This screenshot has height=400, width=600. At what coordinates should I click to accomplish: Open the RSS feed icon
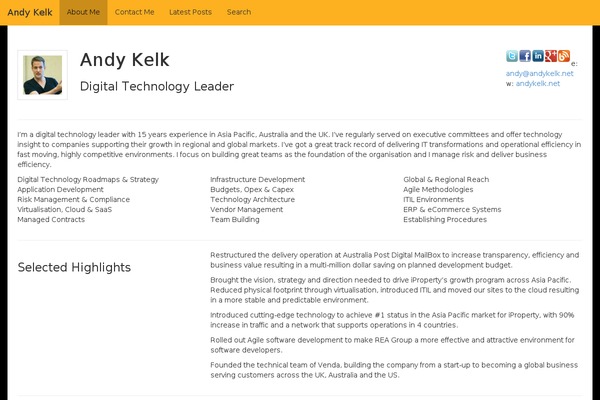pos(564,56)
